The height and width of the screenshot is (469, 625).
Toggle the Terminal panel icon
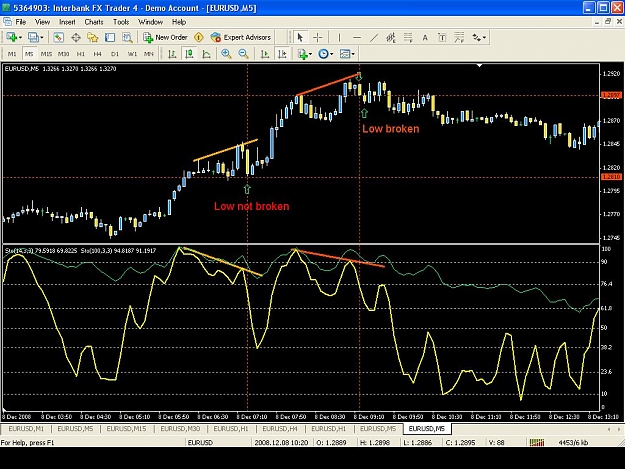click(x=110, y=37)
